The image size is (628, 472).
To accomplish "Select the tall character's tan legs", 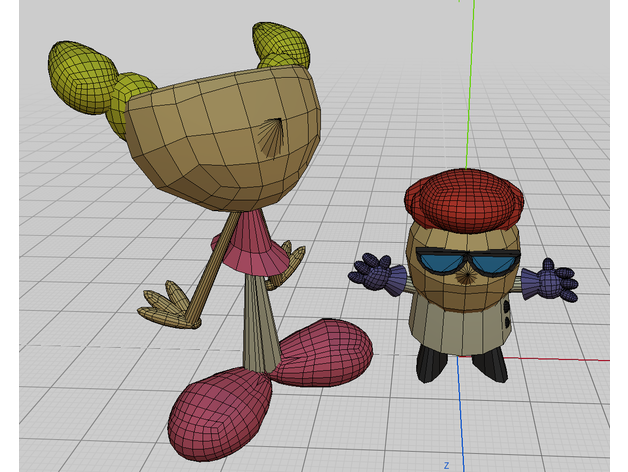I will (258, 320).
